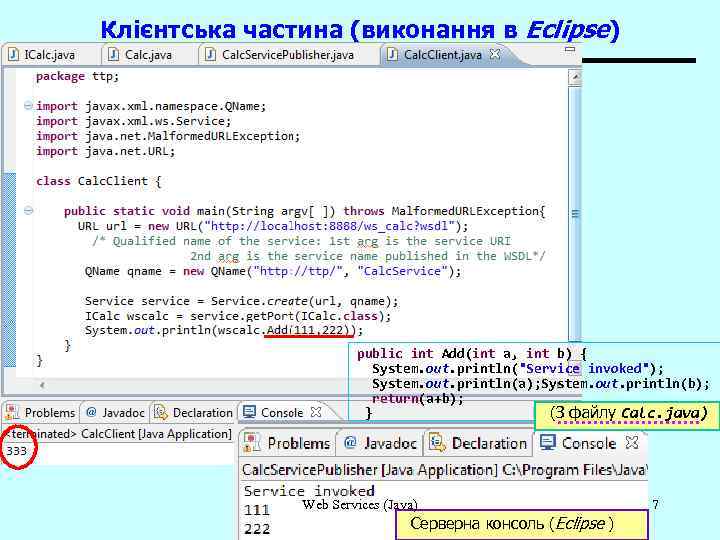The width and height of the screenshot is (720, 540).
Task: Open the Declaration tab in the server console panel
Action: (478, 443)
